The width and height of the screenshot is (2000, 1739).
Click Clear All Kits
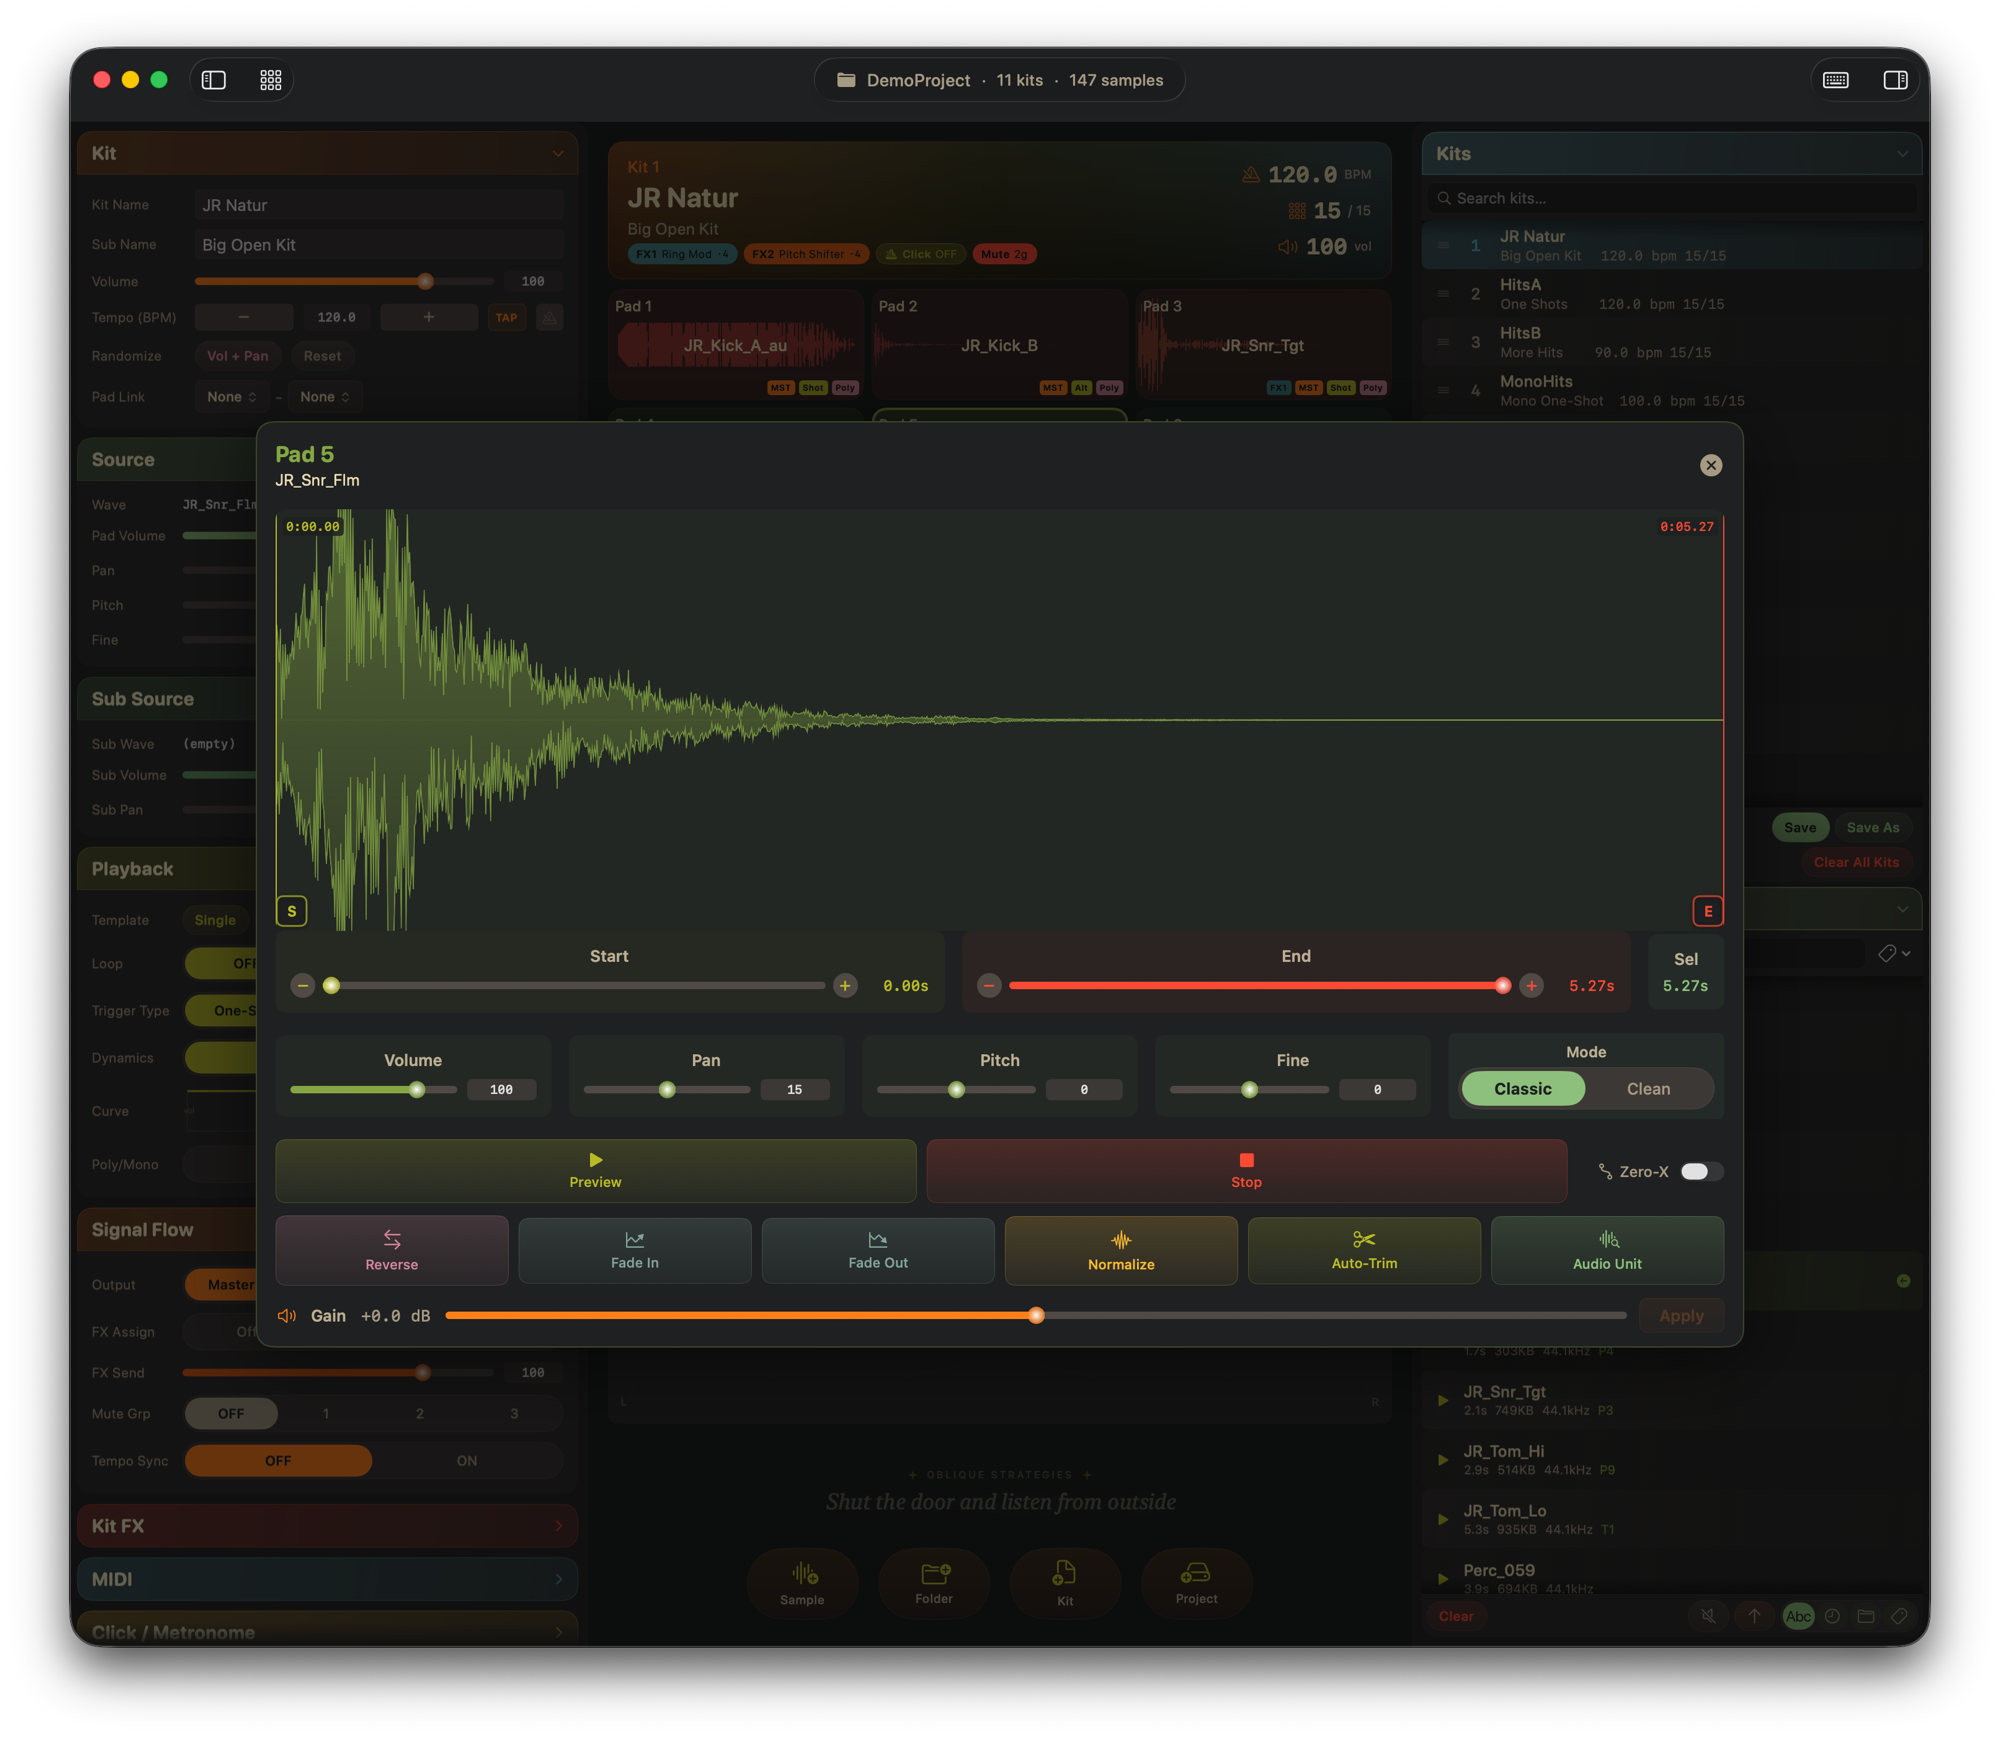click(1856, 862)
